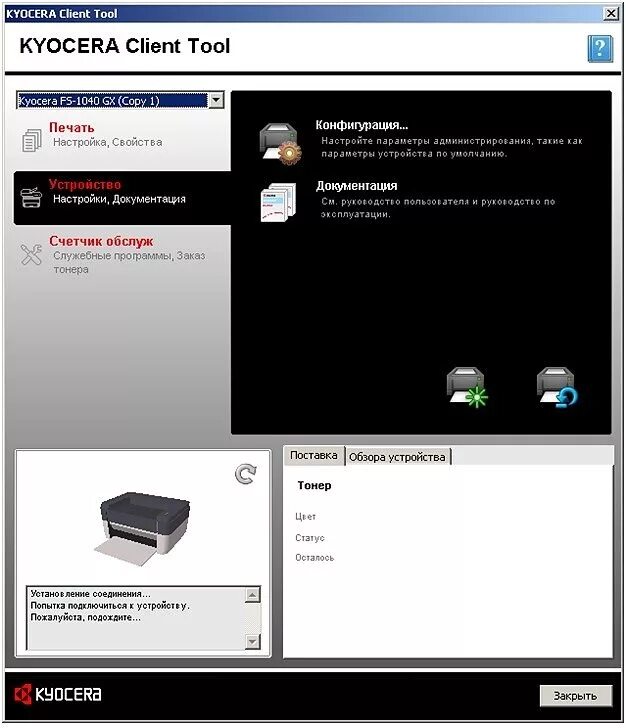Click 'Пожалуйста, подождите...' text
626x728 pixels.
click(x=85, y=618)
